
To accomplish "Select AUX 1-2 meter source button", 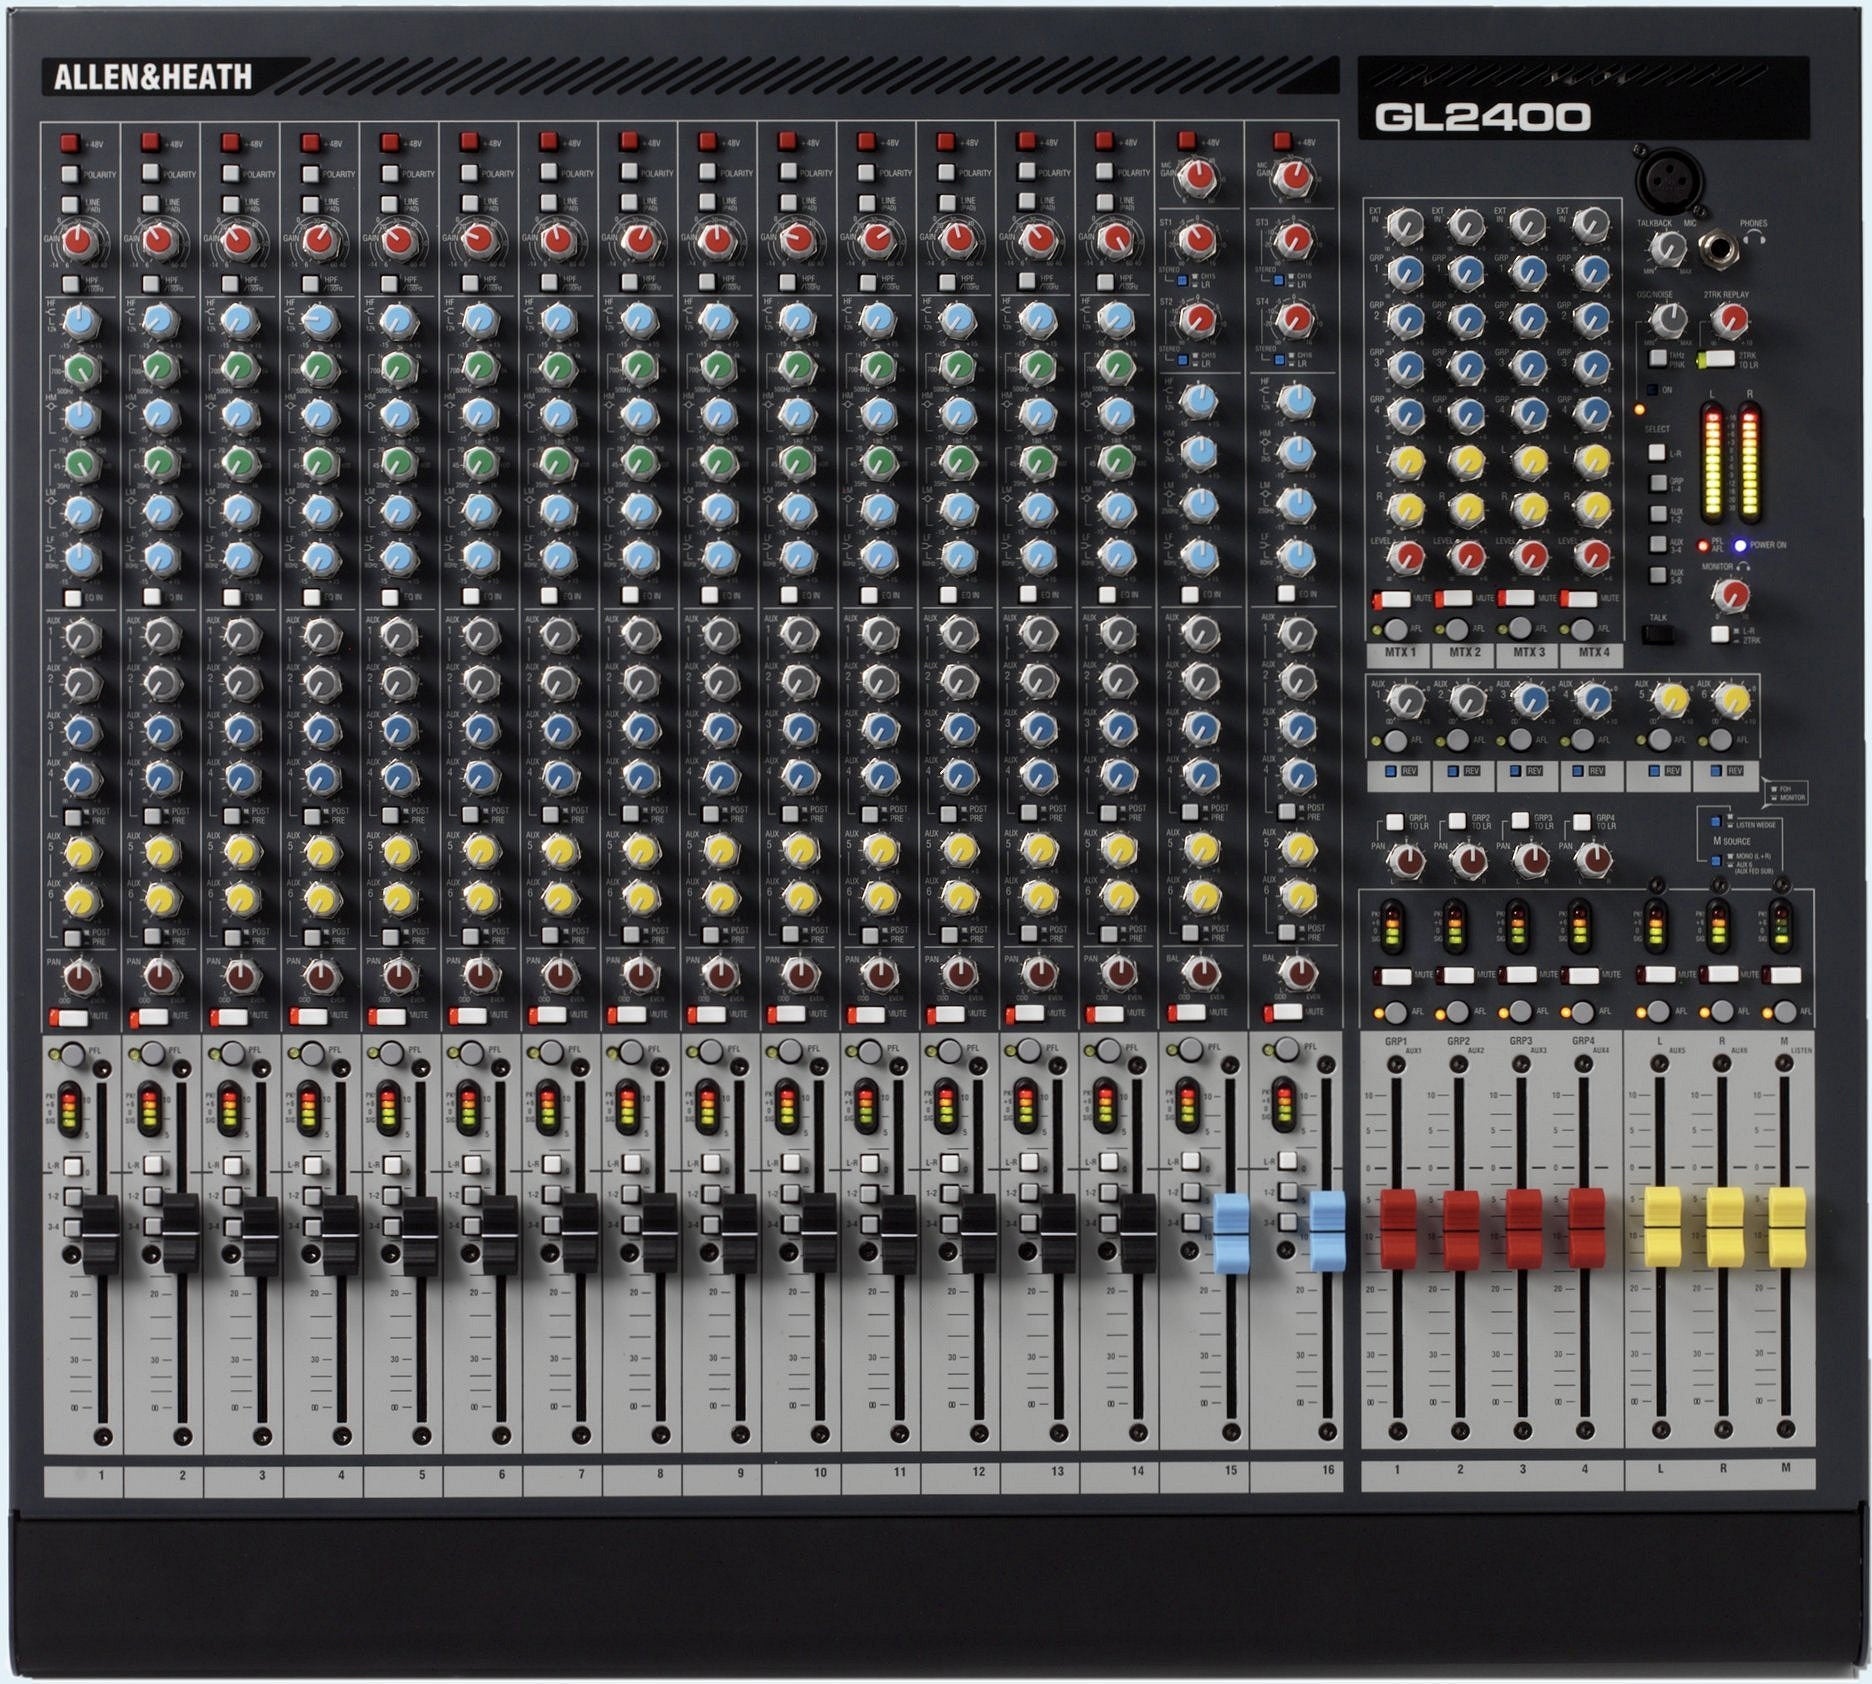I will tap(1657, 514).
